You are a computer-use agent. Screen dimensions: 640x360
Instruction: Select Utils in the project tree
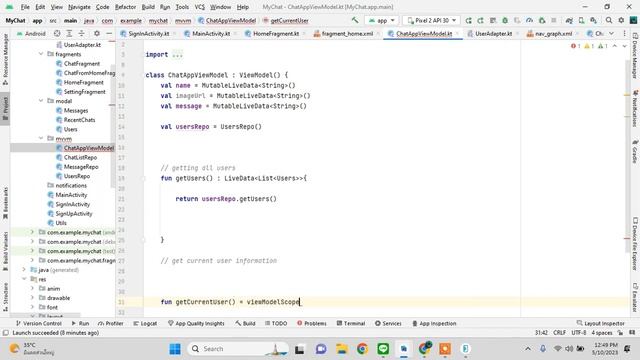click(61, 223)
